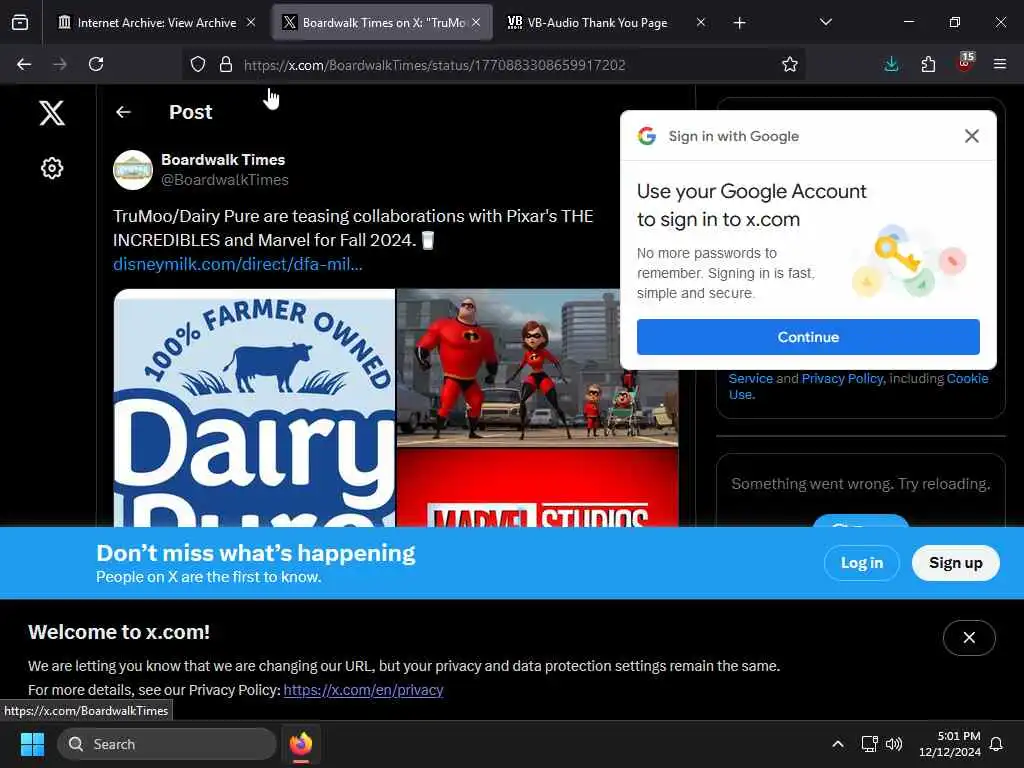Dismiss the Welcome to x.com banner
The image size is (1024, 768).
point(969,637)
